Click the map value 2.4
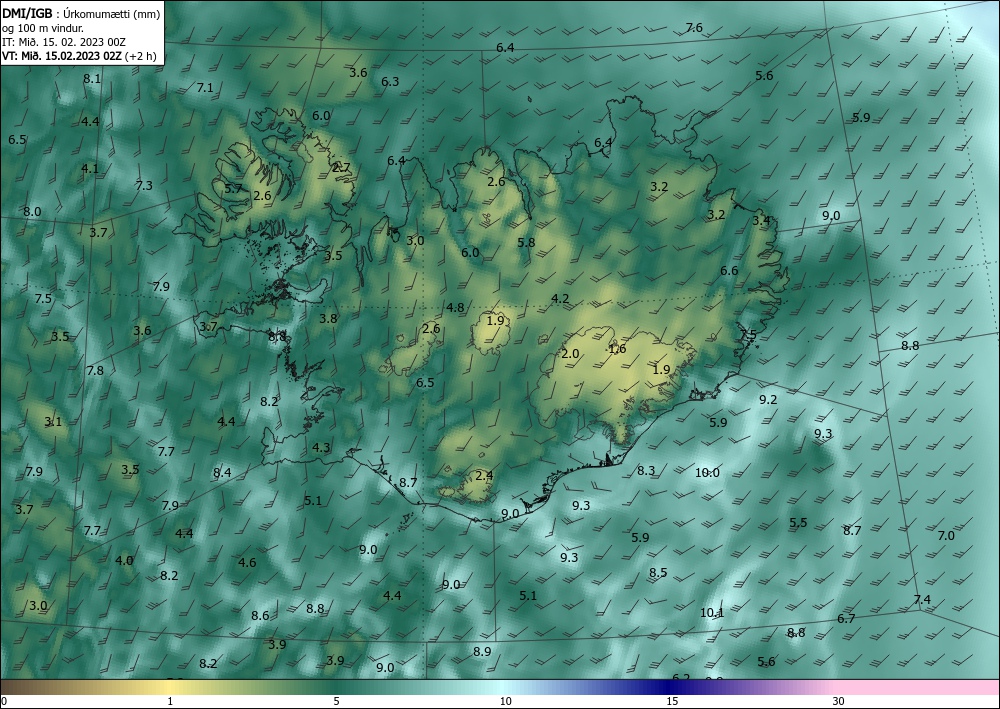 click(x=484, y=476)
